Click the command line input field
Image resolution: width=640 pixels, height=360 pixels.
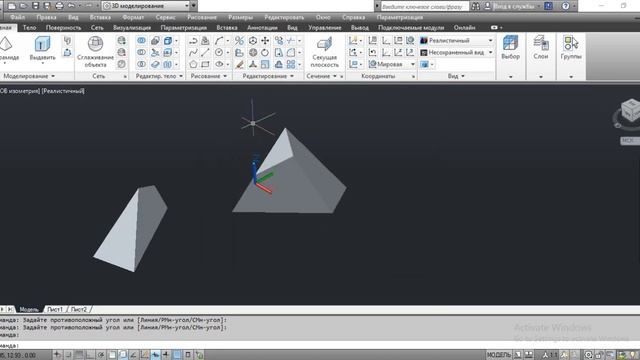(x=320, y=345)
